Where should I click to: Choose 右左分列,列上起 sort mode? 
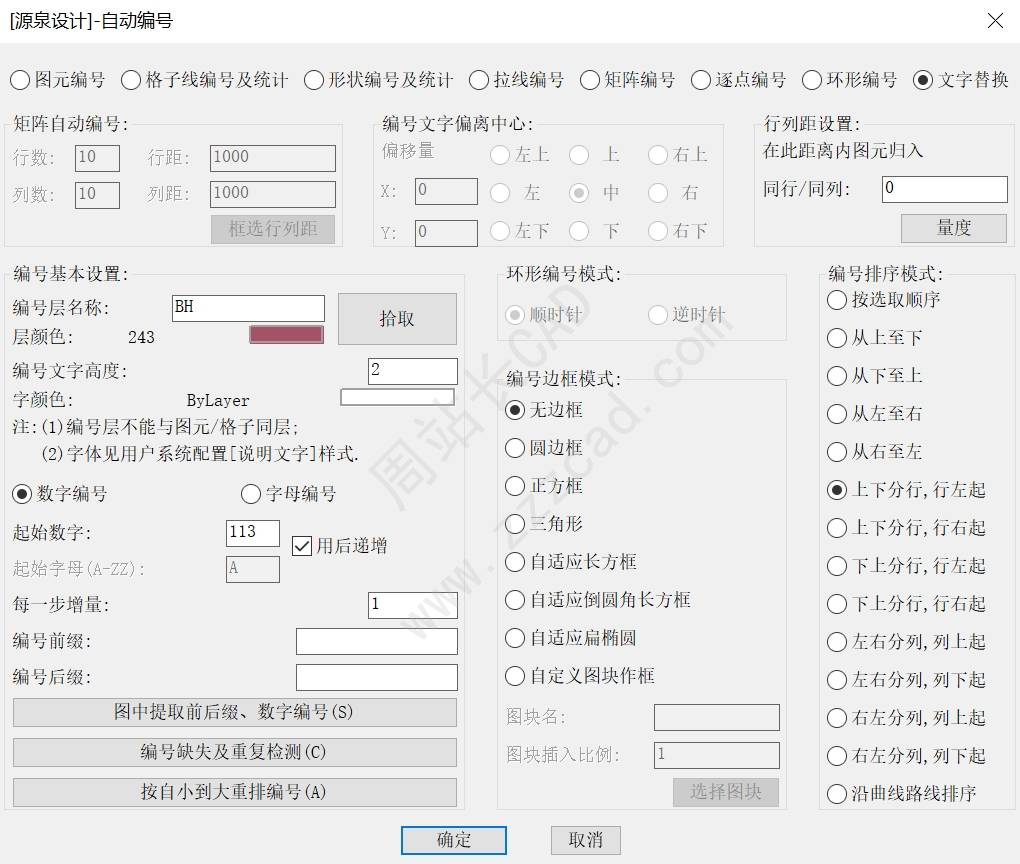pyautogui.click(x=906, y=718)
